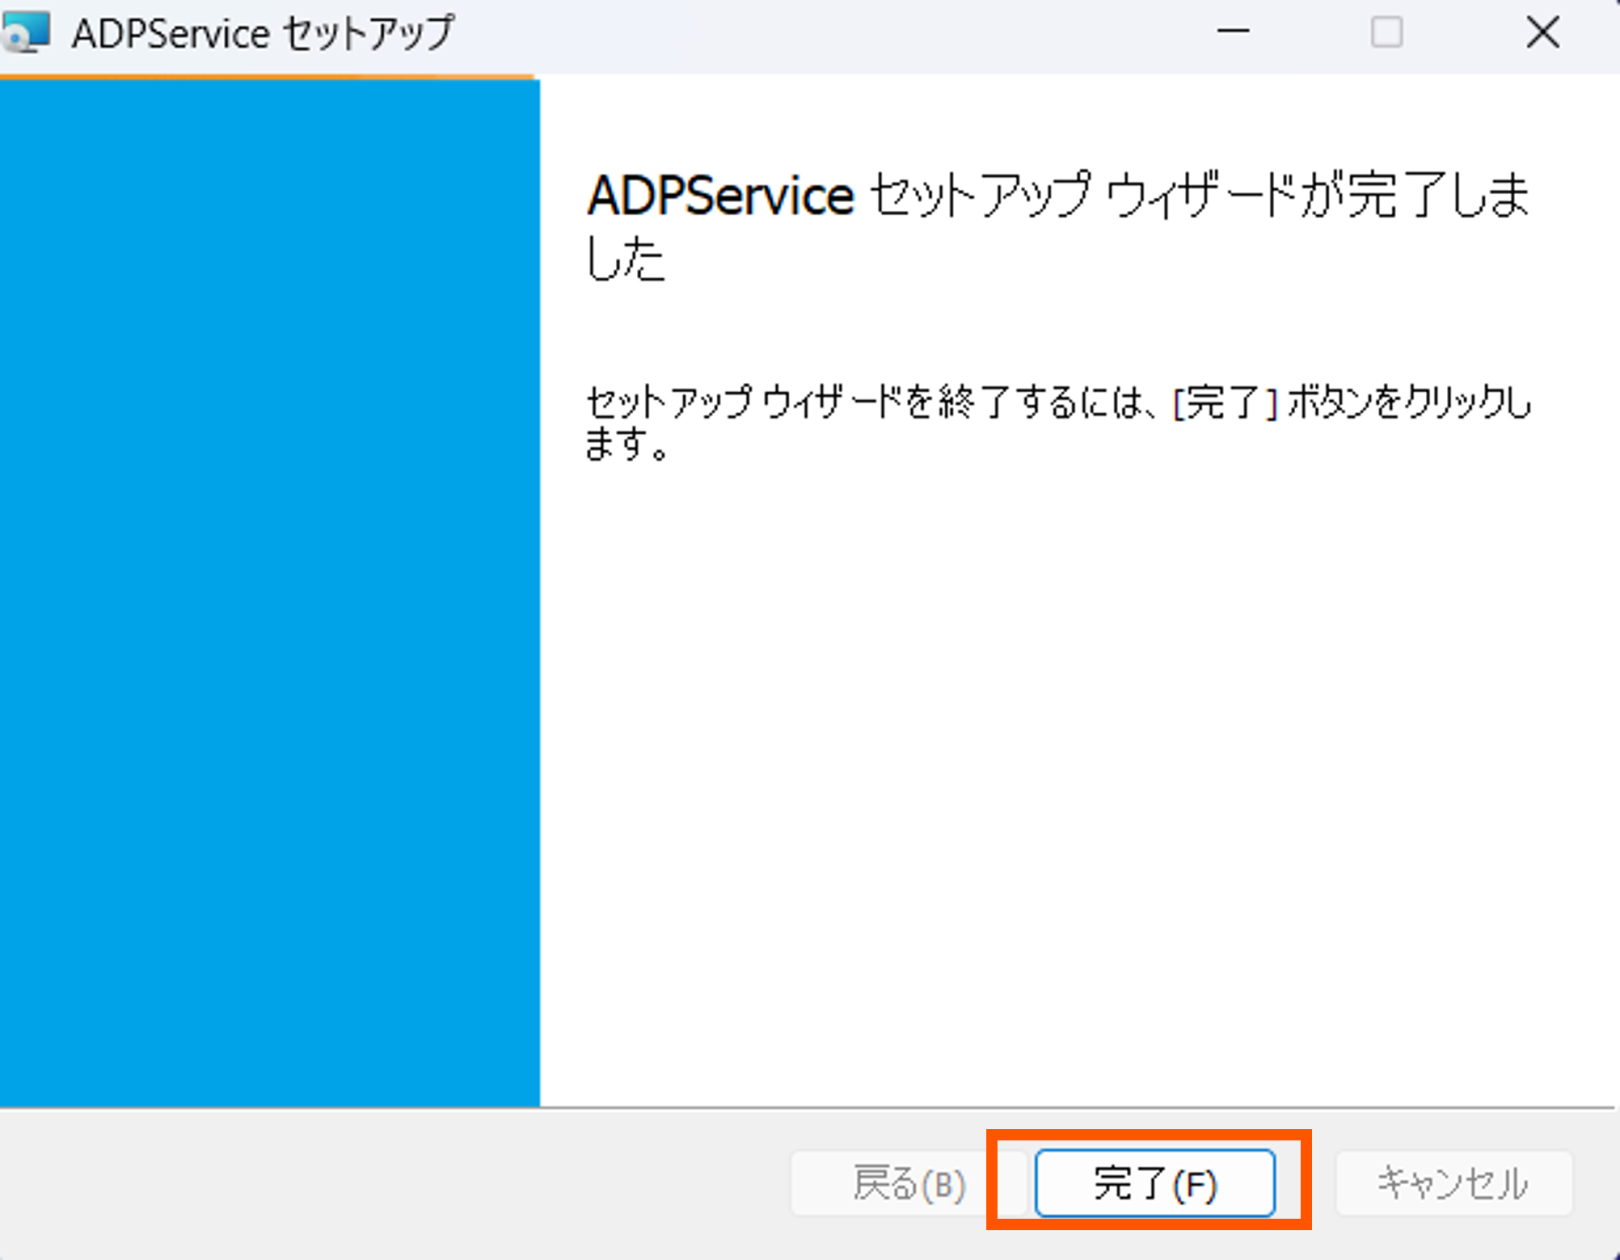The width and height of the screenshot is (1620, 1260).
Task: Click the empty white area below the instructions
Action: 1078,780
